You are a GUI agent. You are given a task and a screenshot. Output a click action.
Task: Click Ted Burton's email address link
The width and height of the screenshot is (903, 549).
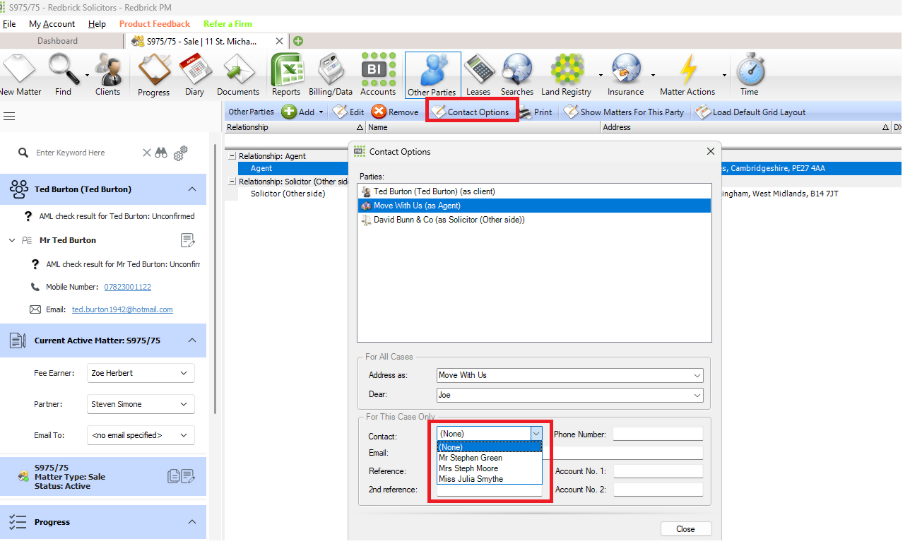[122, 310]
